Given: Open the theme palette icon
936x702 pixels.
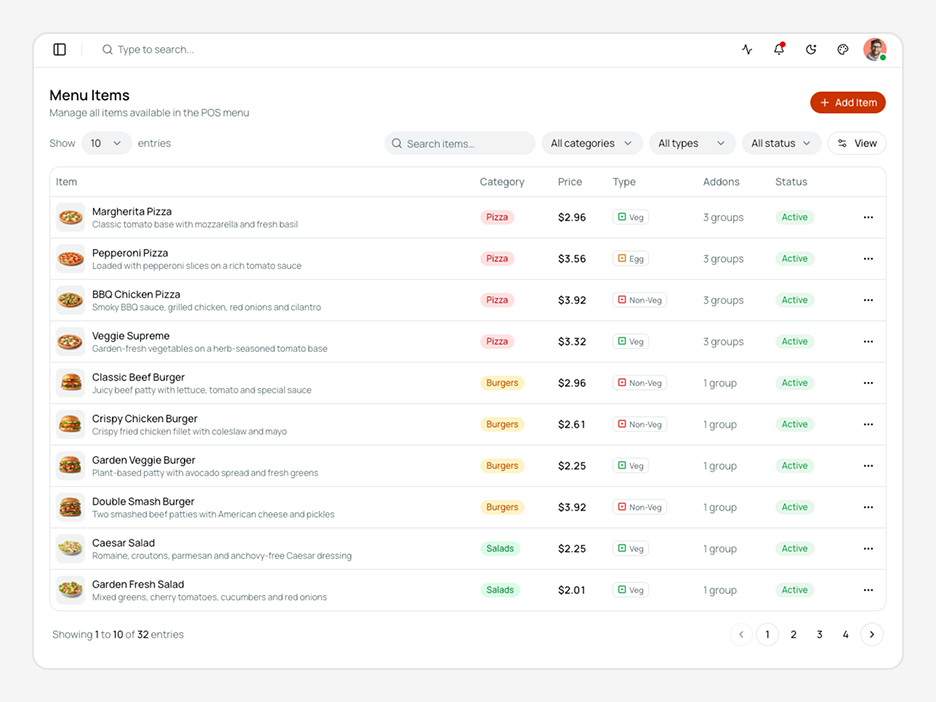Looking at the screenshot, I should [842, 50].
